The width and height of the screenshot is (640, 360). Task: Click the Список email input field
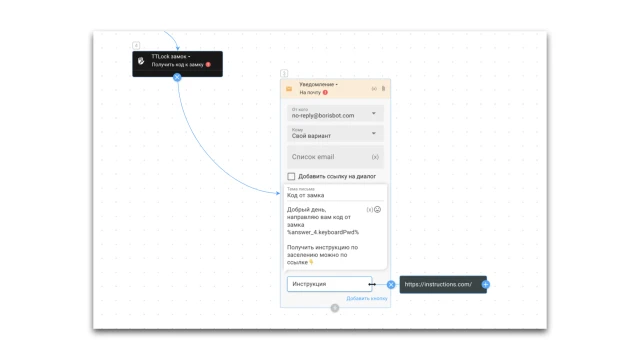tap(335, 157)
